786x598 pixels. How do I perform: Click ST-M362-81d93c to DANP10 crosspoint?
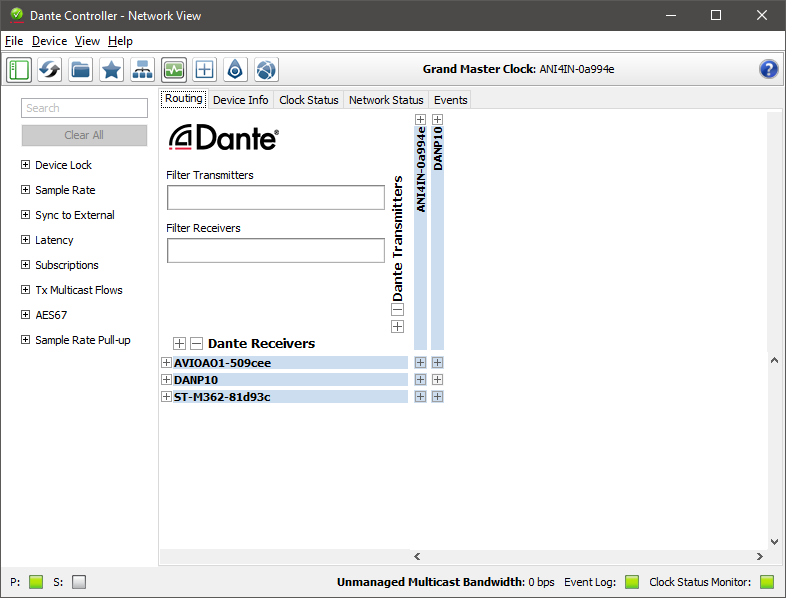pyautogui.click(x=437, y=396)
